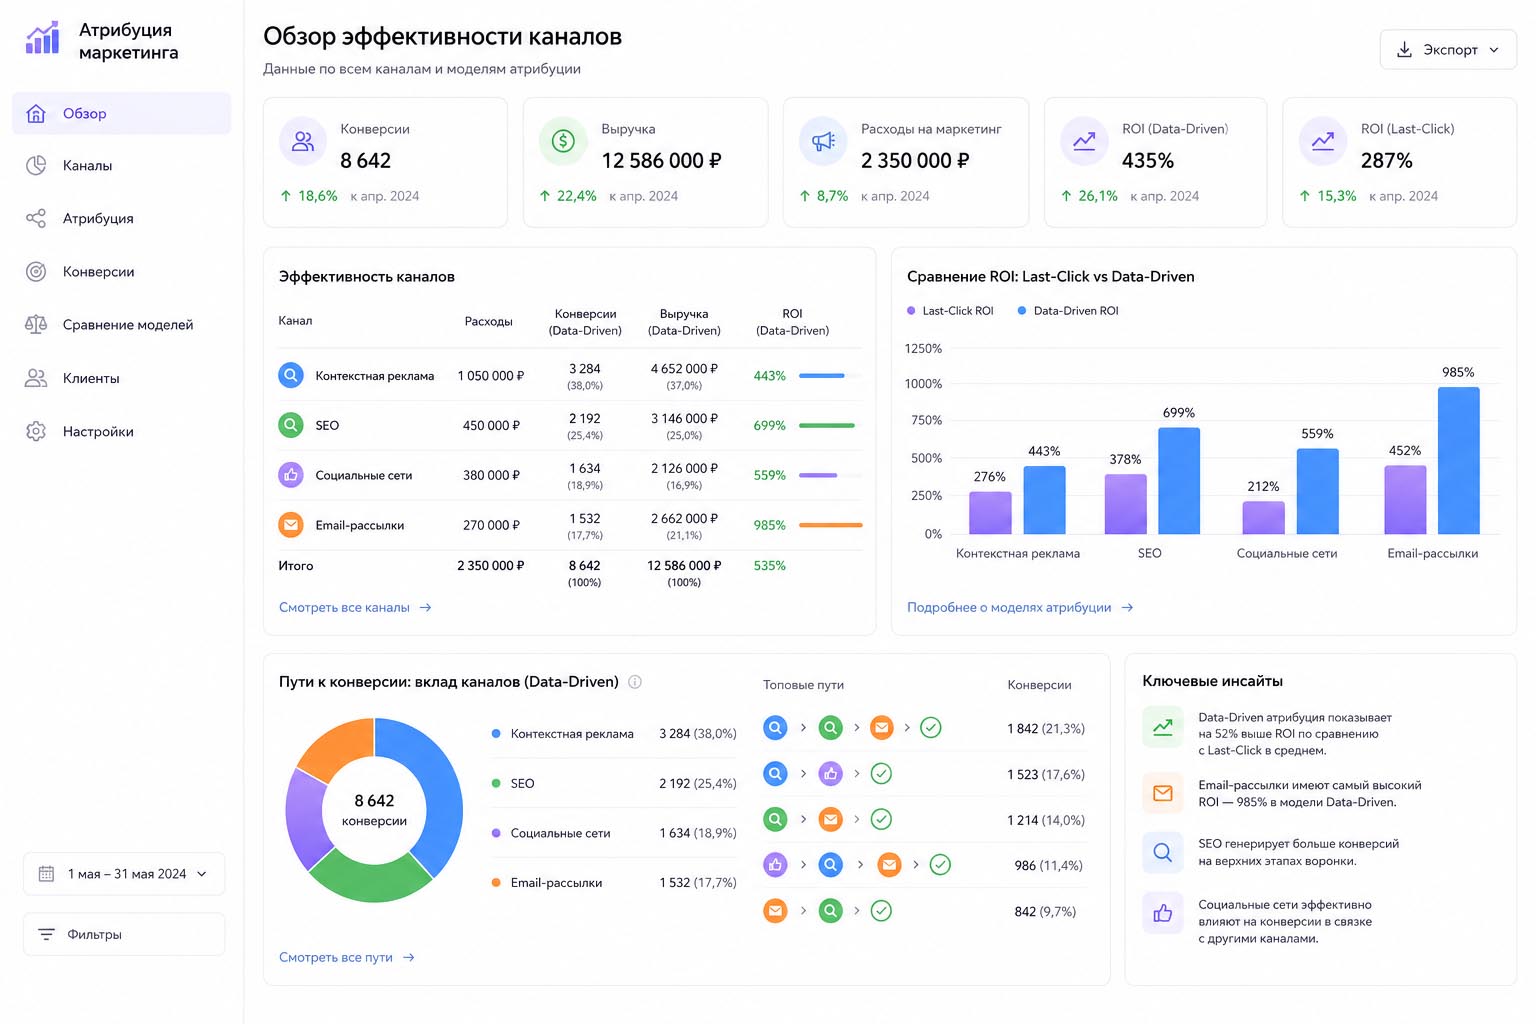The image size is (1536, 1024).
Task: Click the app logo bar-chart icon
Action: (43, 39)
